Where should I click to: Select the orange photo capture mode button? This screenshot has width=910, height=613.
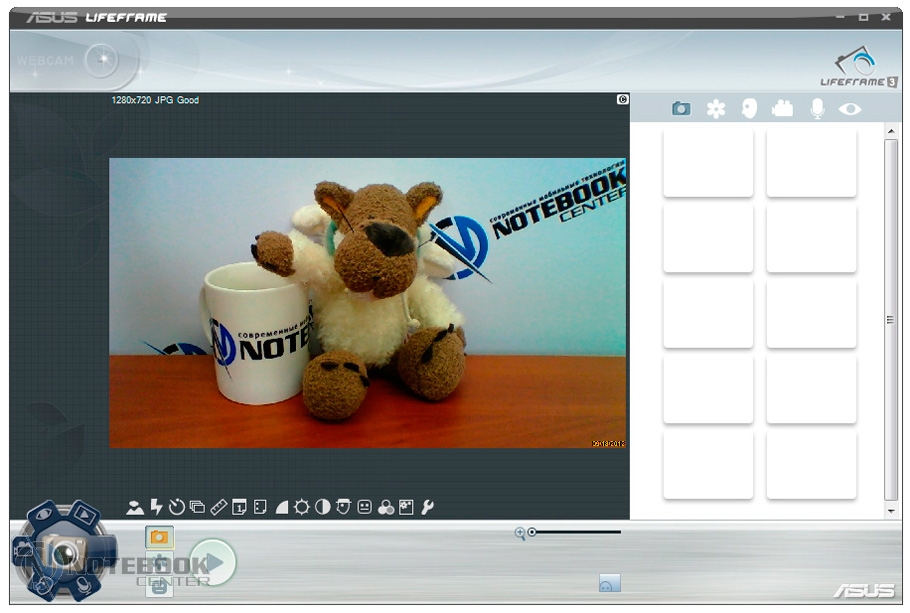click(159, 537)
